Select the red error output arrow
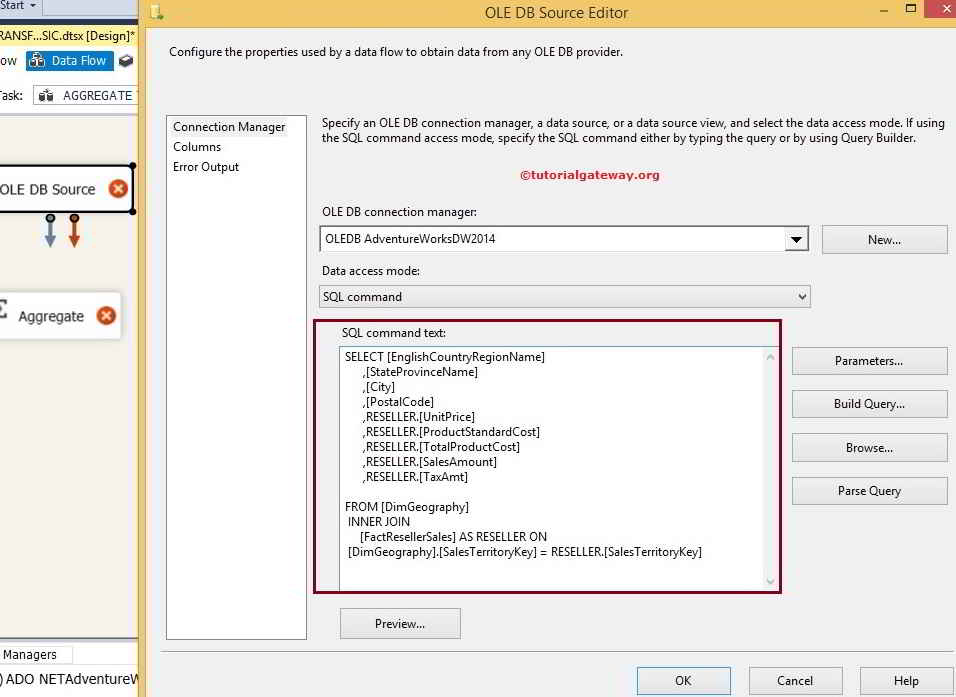This screenshot has height=697, width=956. (x=73, y=230)
